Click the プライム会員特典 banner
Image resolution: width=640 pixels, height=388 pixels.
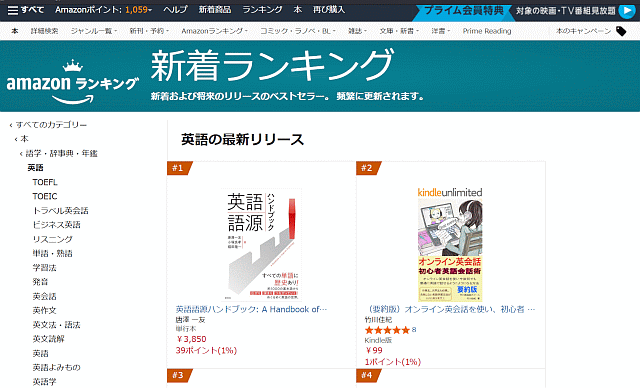tap(464, 11)
